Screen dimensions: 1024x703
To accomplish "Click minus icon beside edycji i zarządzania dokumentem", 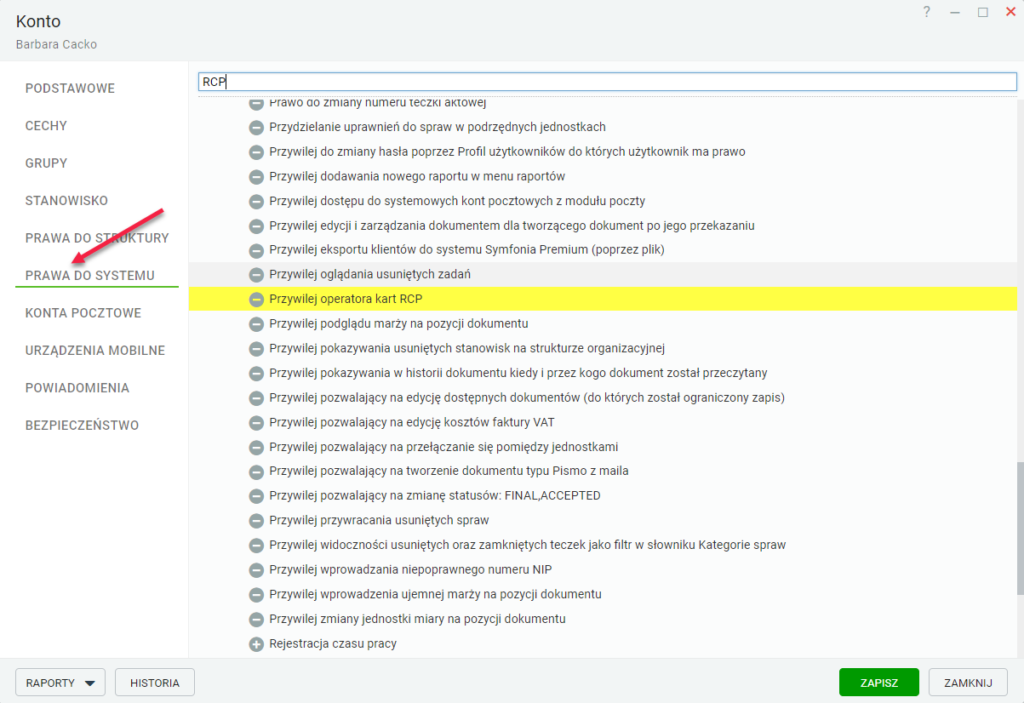I will [256, 226].
